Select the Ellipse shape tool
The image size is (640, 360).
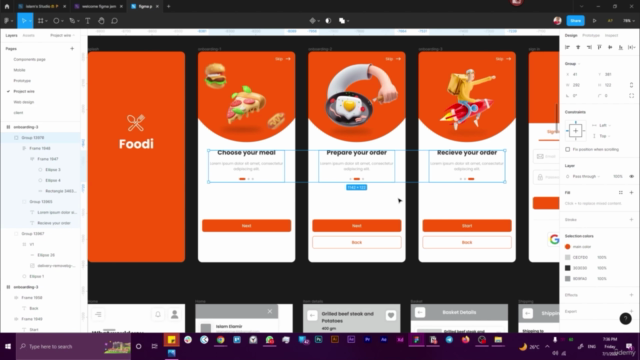[56, 21]
